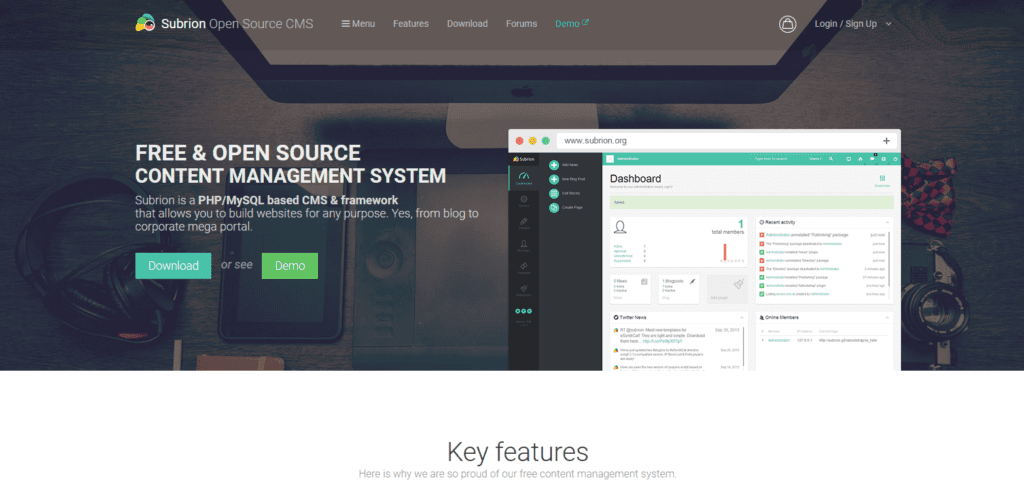The image size is (1024, 501).
Task: Select System gear icon in preview sidebar
Action: 524,200
